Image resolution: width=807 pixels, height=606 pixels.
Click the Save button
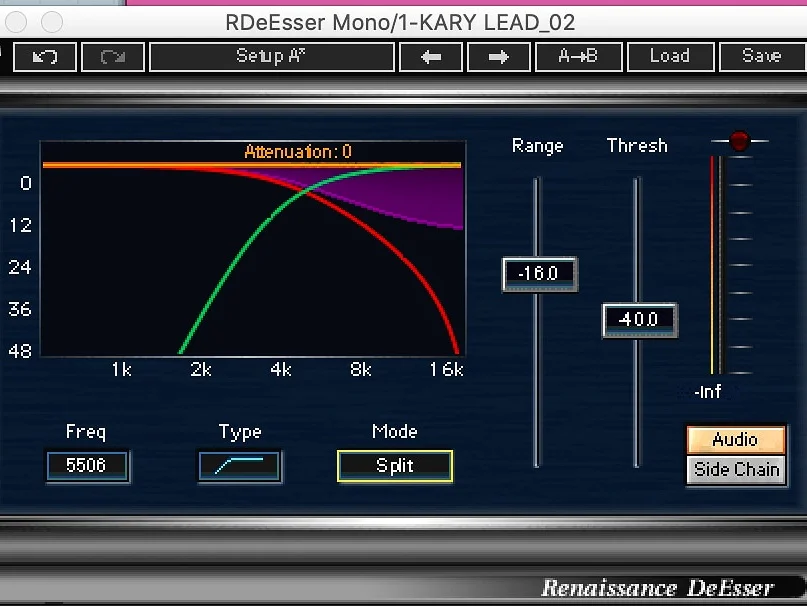(x=762, y=57)
